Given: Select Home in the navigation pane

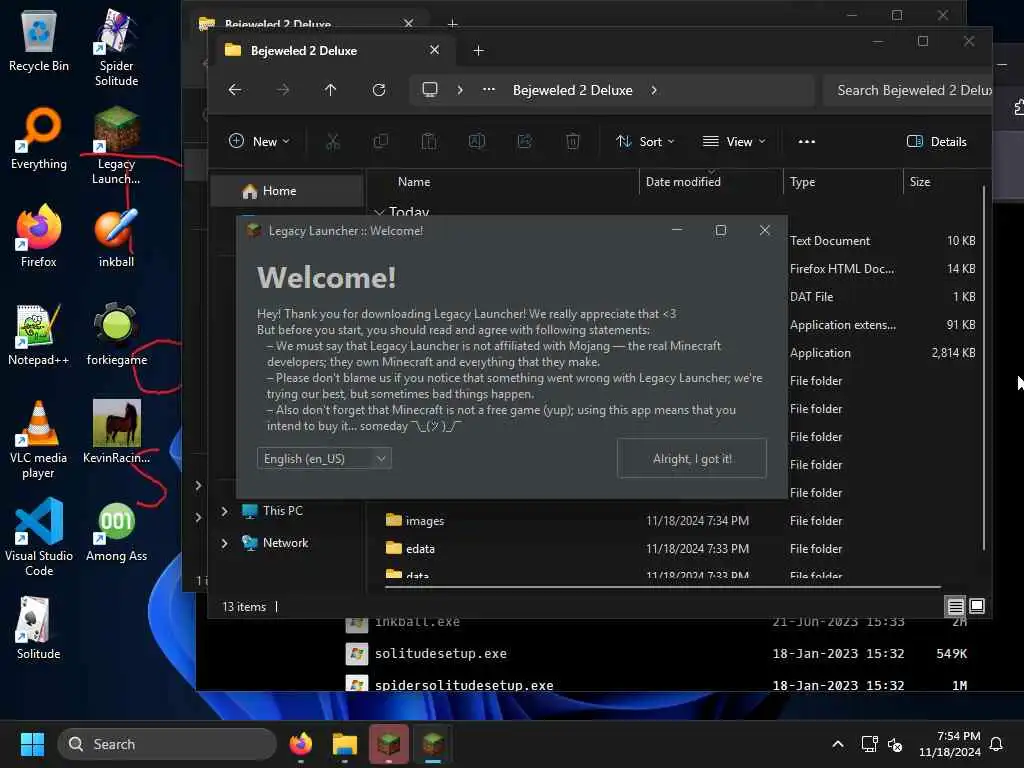Looking at the screenshot, I should coord(287,191).
